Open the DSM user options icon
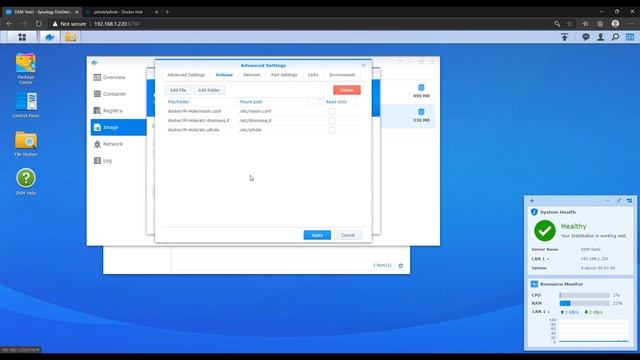This screenshot has height=360, width=640. tap(600, 37)
